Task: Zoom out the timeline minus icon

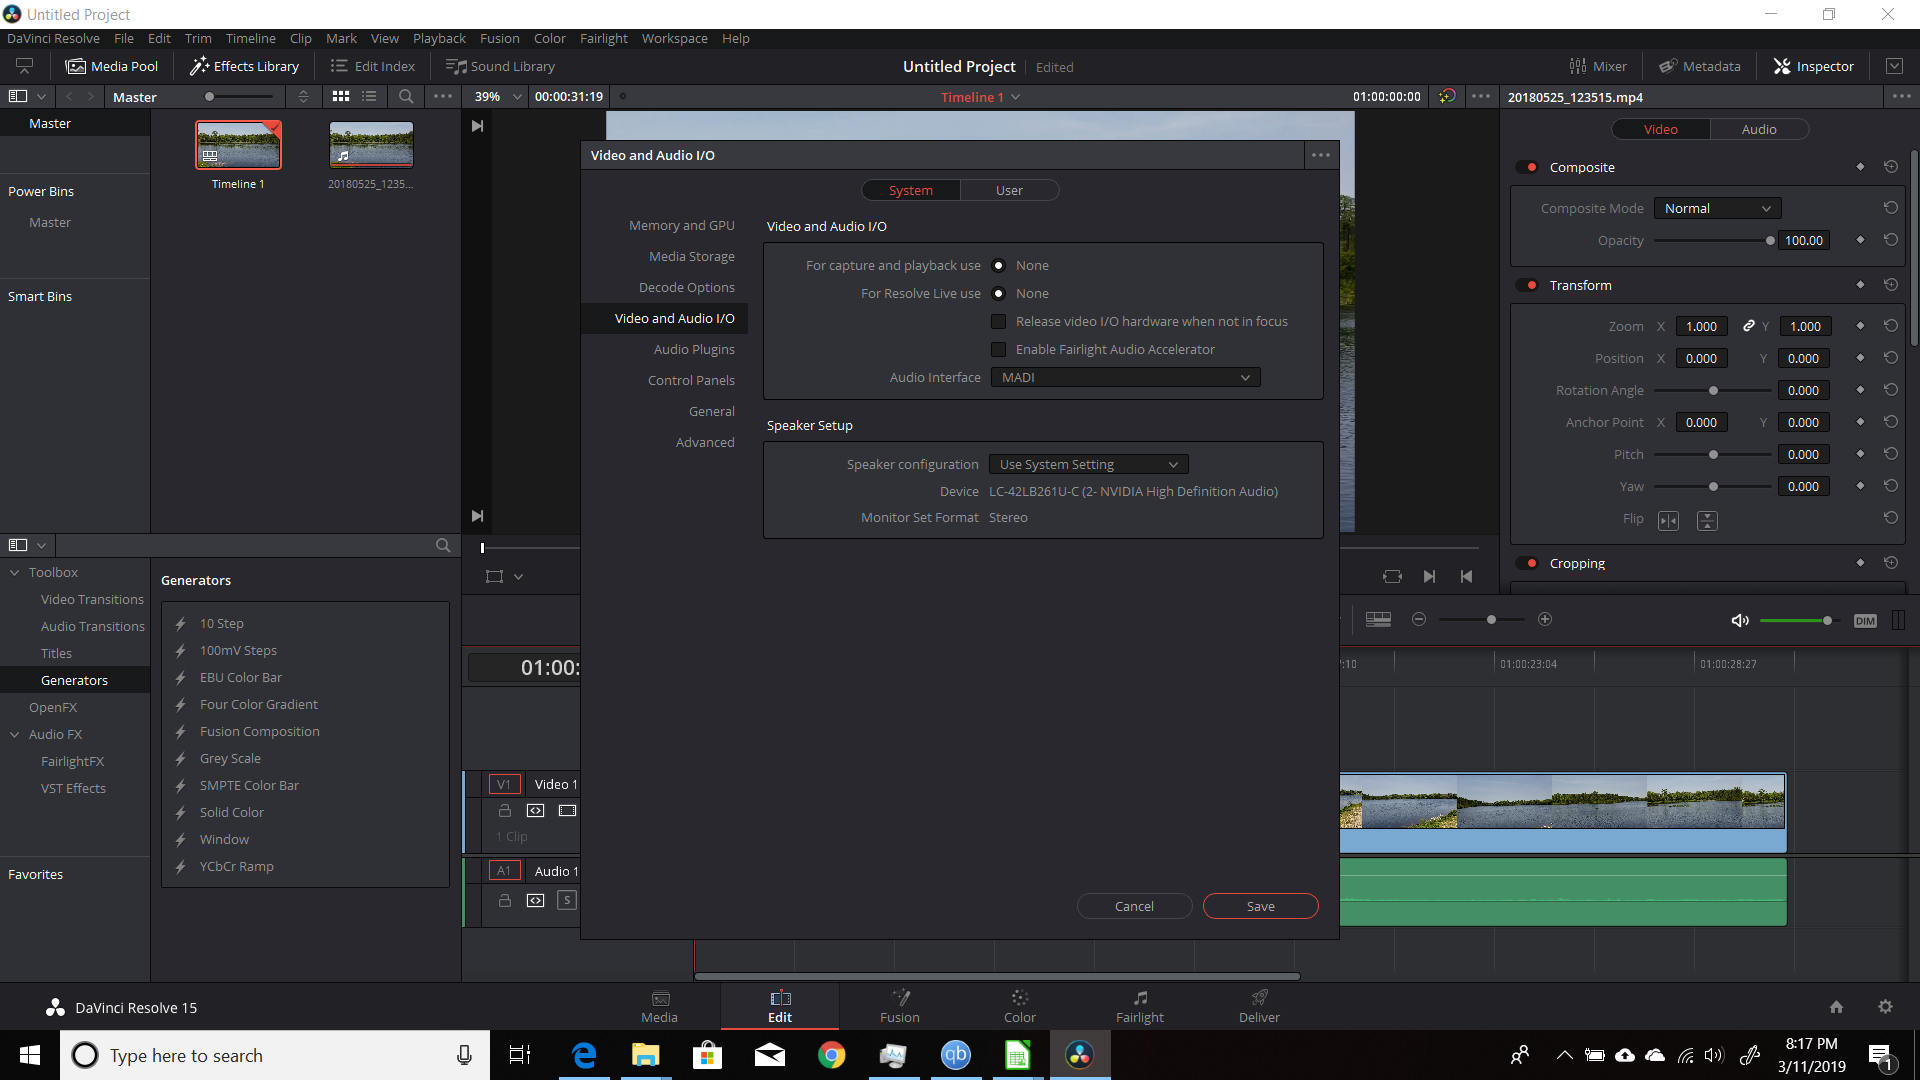Action: pos(1418,620)
